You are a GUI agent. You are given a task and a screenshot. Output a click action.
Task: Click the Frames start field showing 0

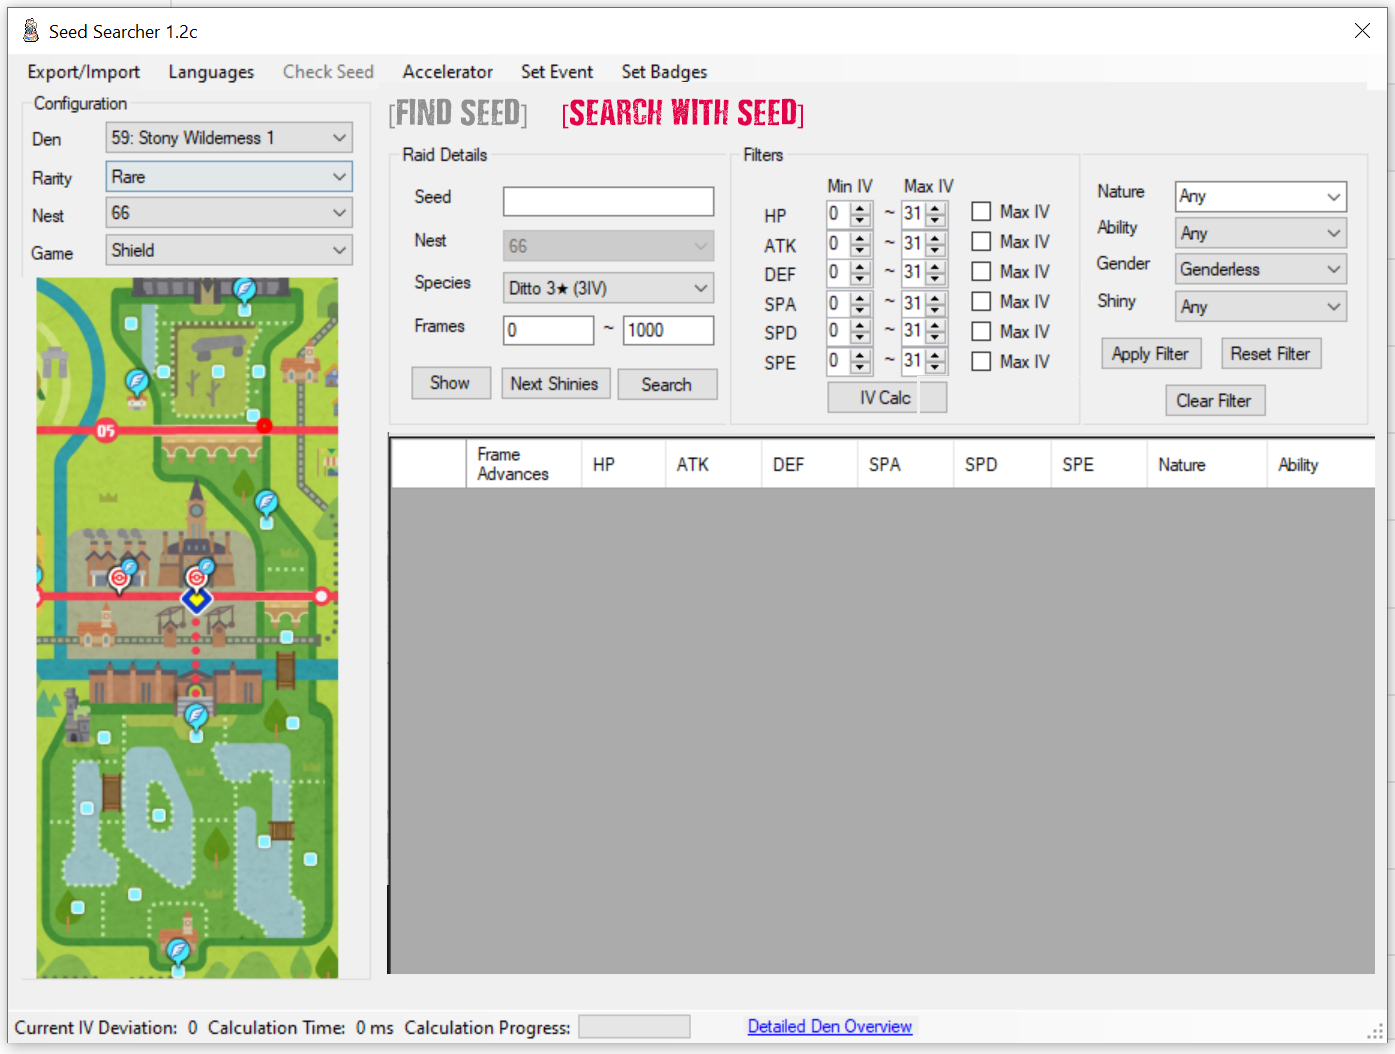click(x=548, y=330)
